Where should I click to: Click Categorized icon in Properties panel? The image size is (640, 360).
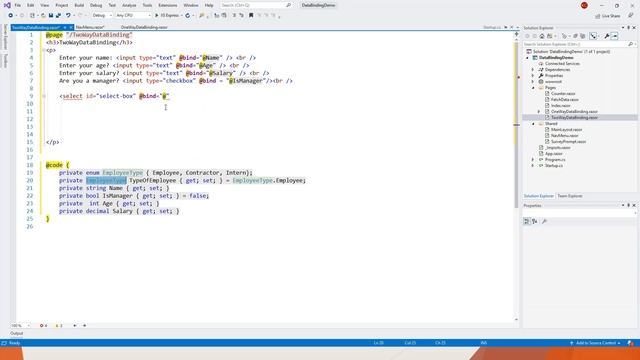[x=527, y=221]
